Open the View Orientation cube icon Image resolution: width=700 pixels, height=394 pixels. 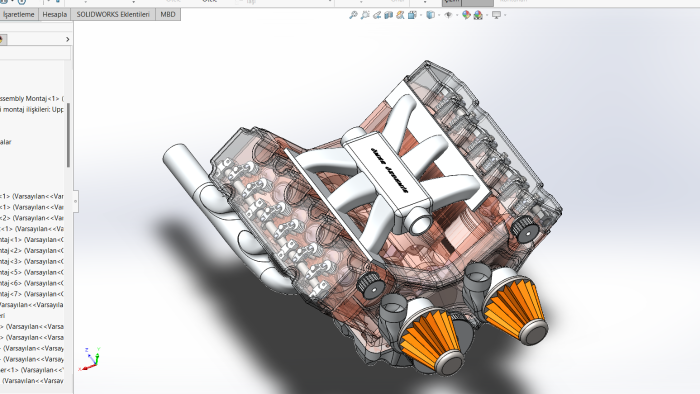(412, 15)
